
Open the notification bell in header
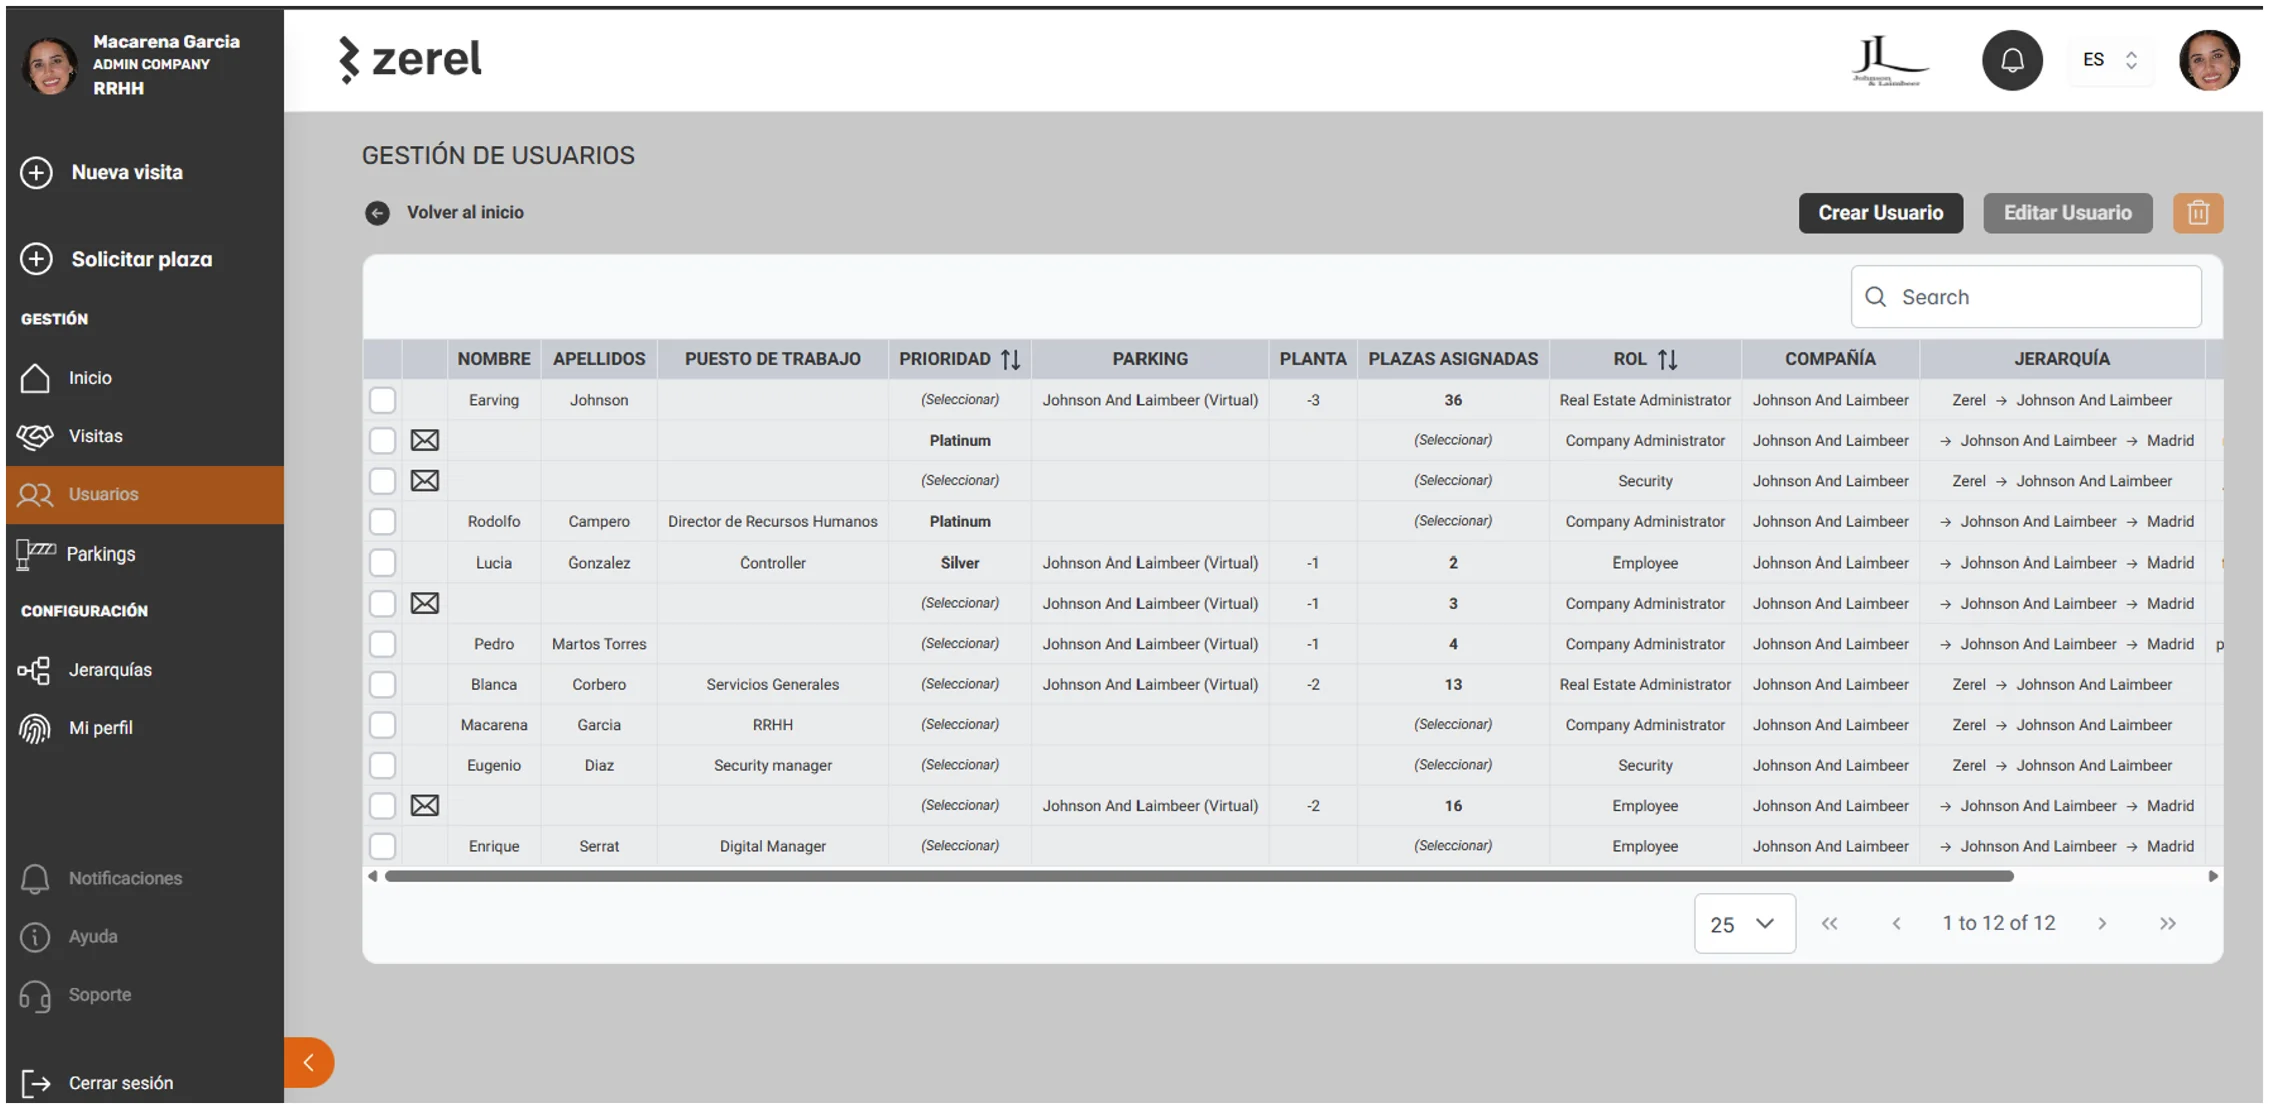click(2012, 60)
